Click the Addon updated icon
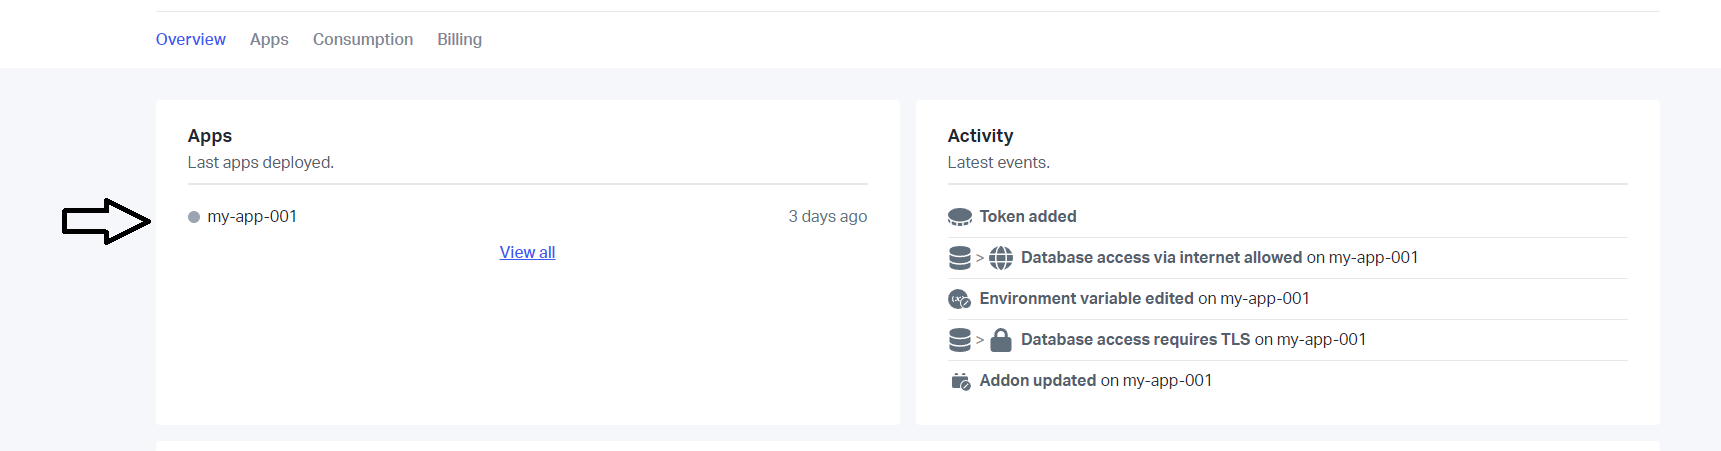The width and height of the screenshot is (1721, 451). 960,381
